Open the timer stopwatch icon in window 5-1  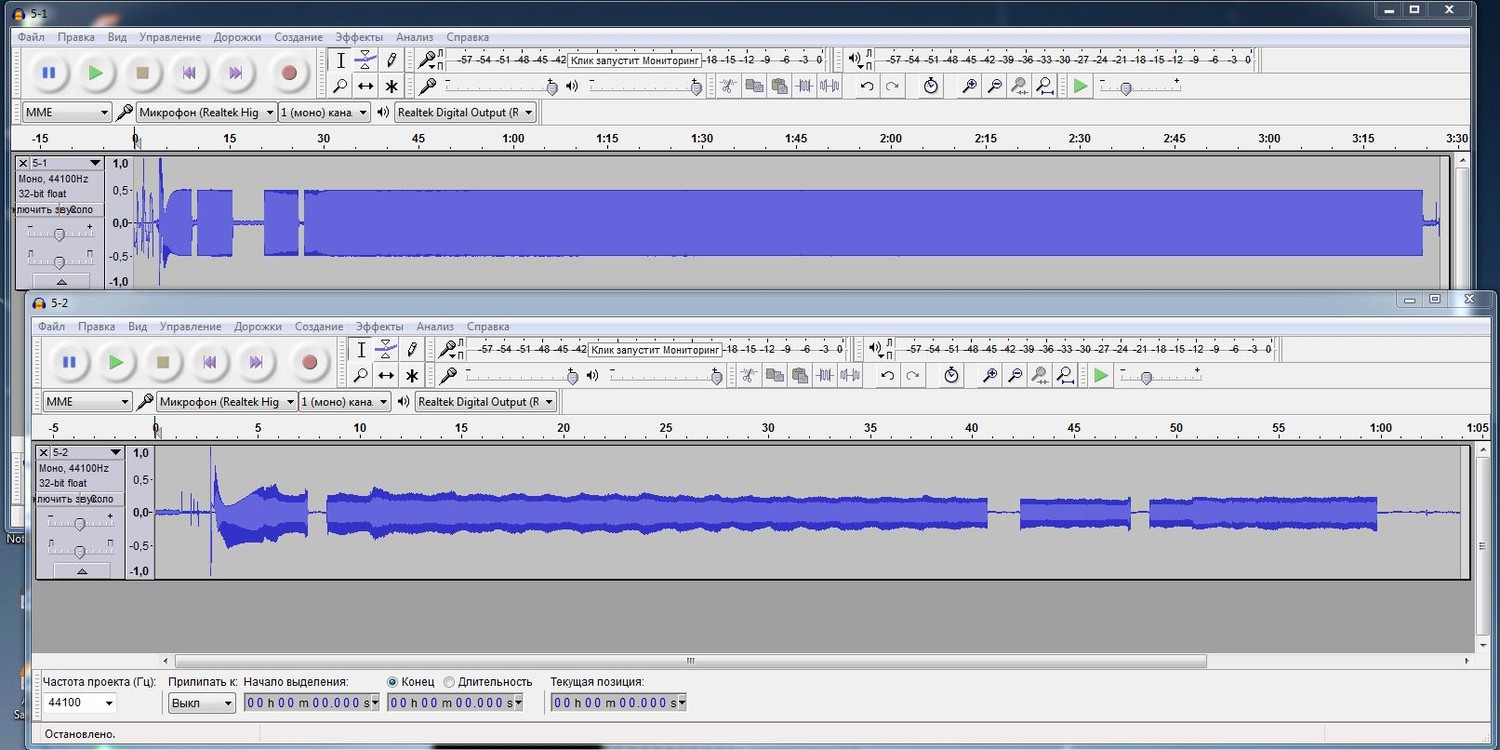click(931, 87)
